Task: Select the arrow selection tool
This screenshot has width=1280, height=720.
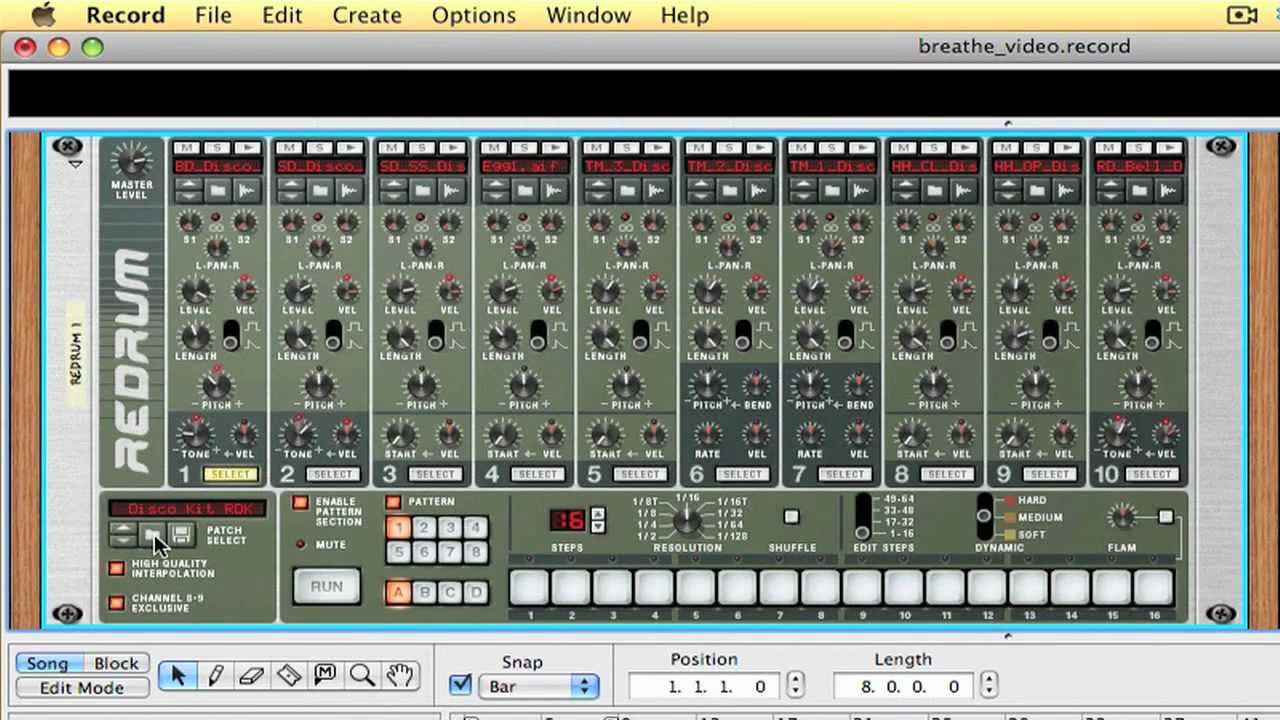Action: (178, 676)
